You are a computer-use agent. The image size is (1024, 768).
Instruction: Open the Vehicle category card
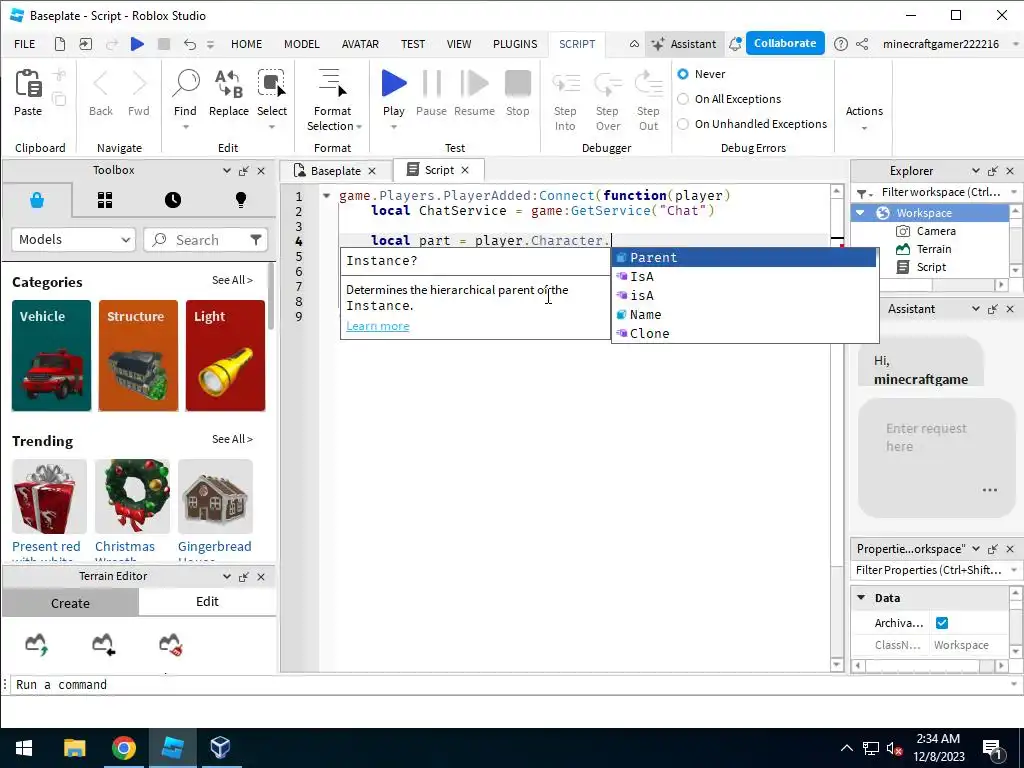(x=52, y=356)
